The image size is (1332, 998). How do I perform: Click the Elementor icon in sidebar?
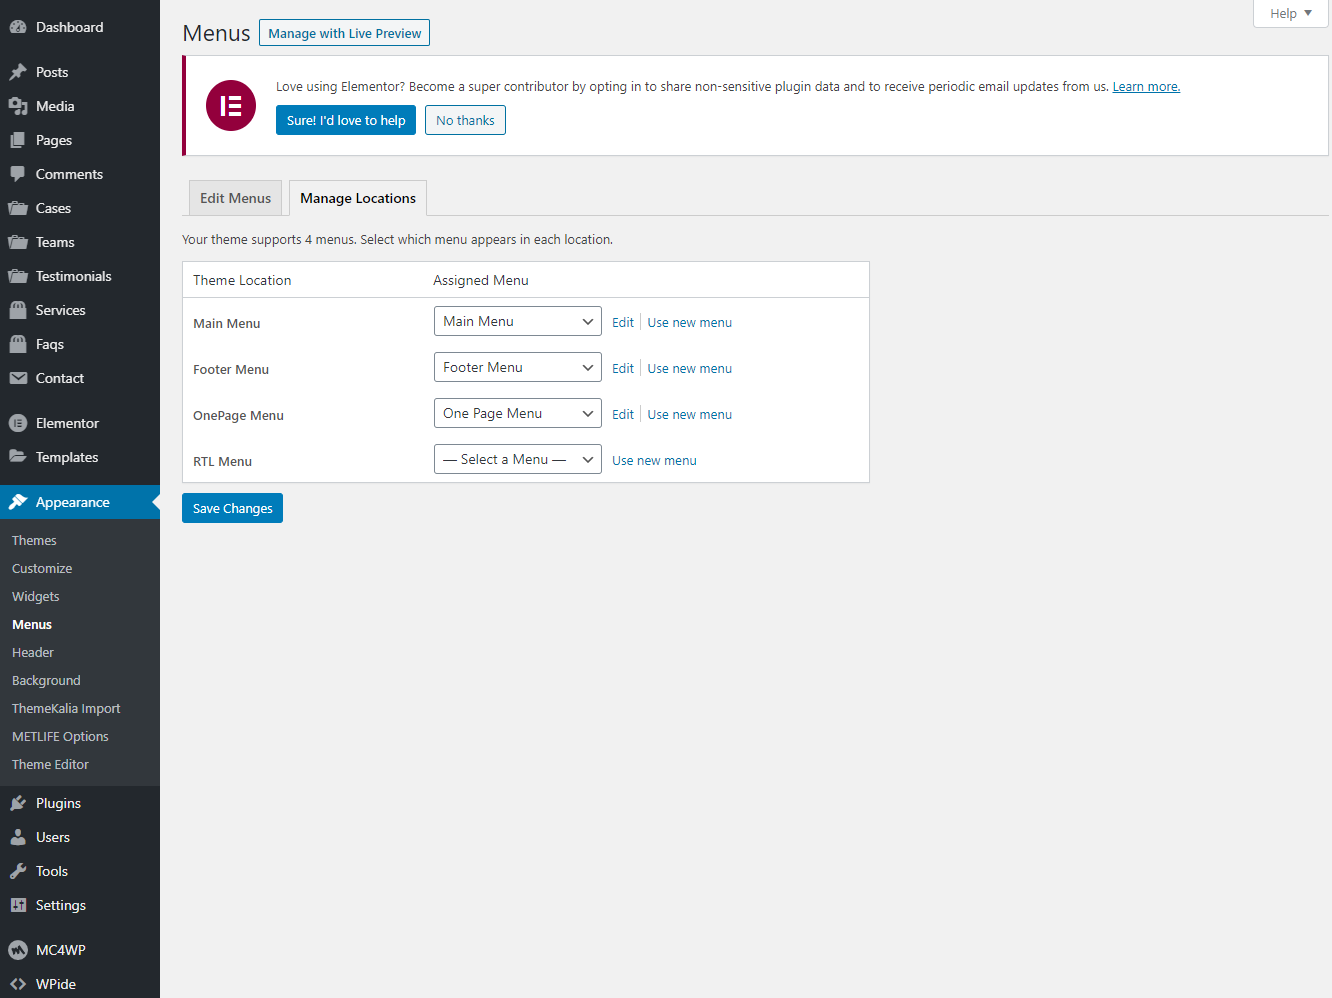18,423
